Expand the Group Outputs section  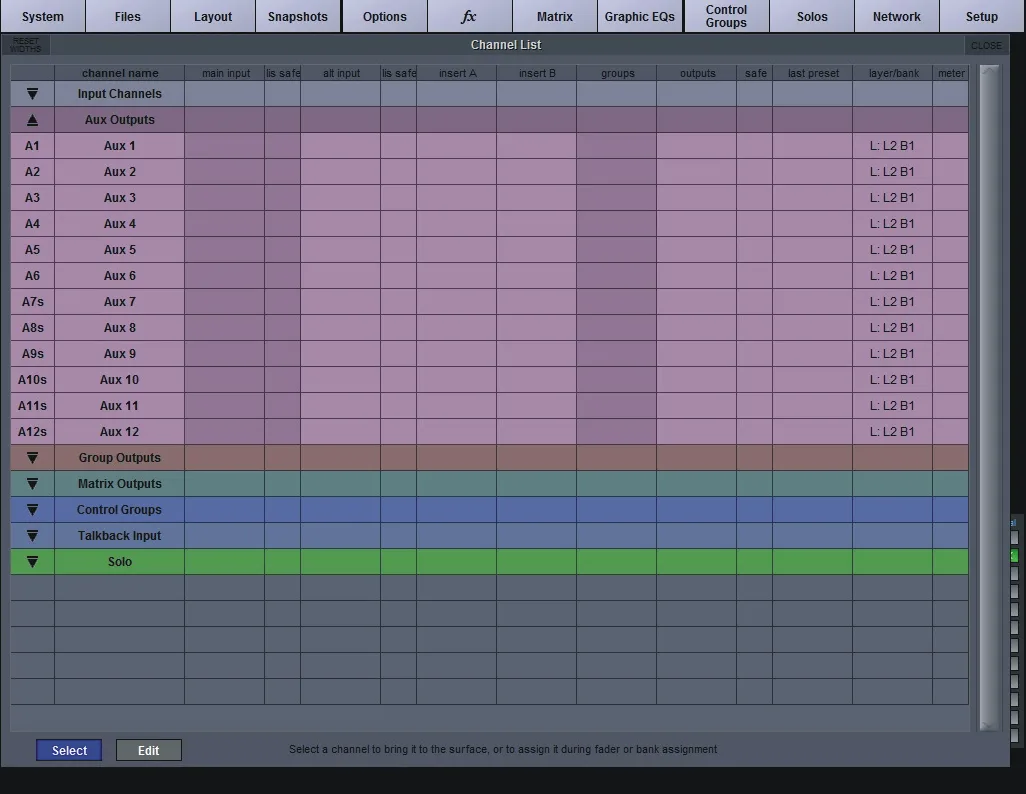point(32,458)
